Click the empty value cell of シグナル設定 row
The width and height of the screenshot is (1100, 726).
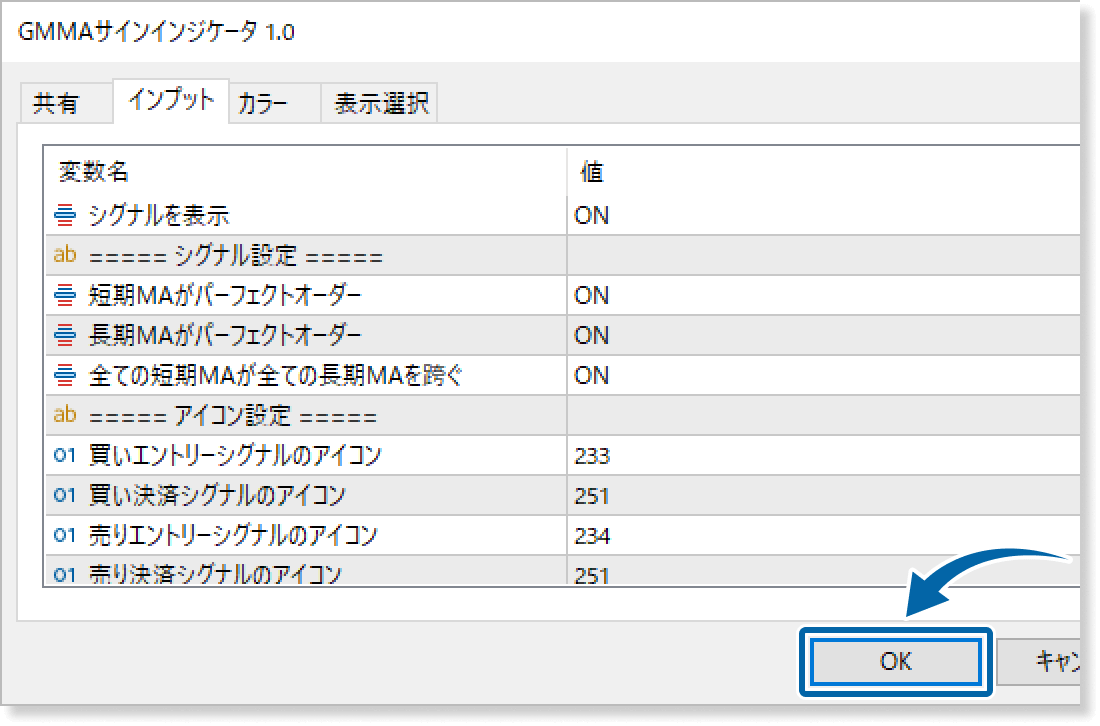pyautogui.click(x=824, y=255)
